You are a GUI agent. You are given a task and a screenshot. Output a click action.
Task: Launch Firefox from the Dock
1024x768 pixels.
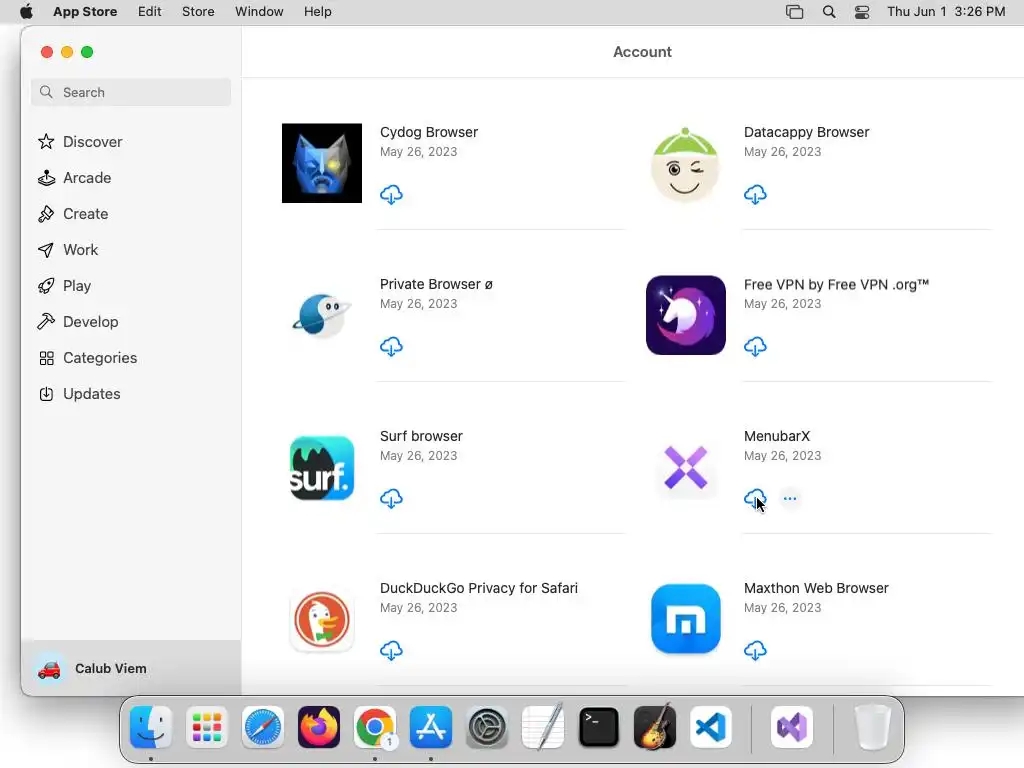[319, 727]
